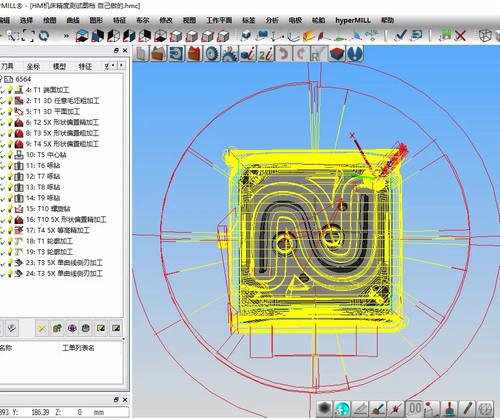Image resolution: width=500 pixels, height=420 pixels.
Task: Toggle lightbulb for job 24: T3 5X
Action: coord(10,274)
